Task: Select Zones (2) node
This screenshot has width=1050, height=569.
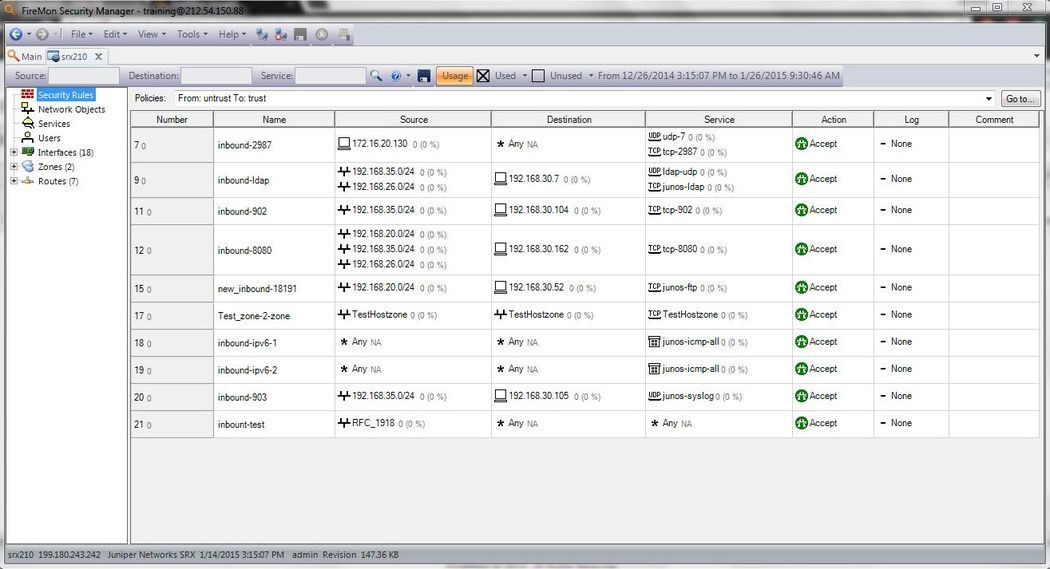Action: click(x=56, y=167)
